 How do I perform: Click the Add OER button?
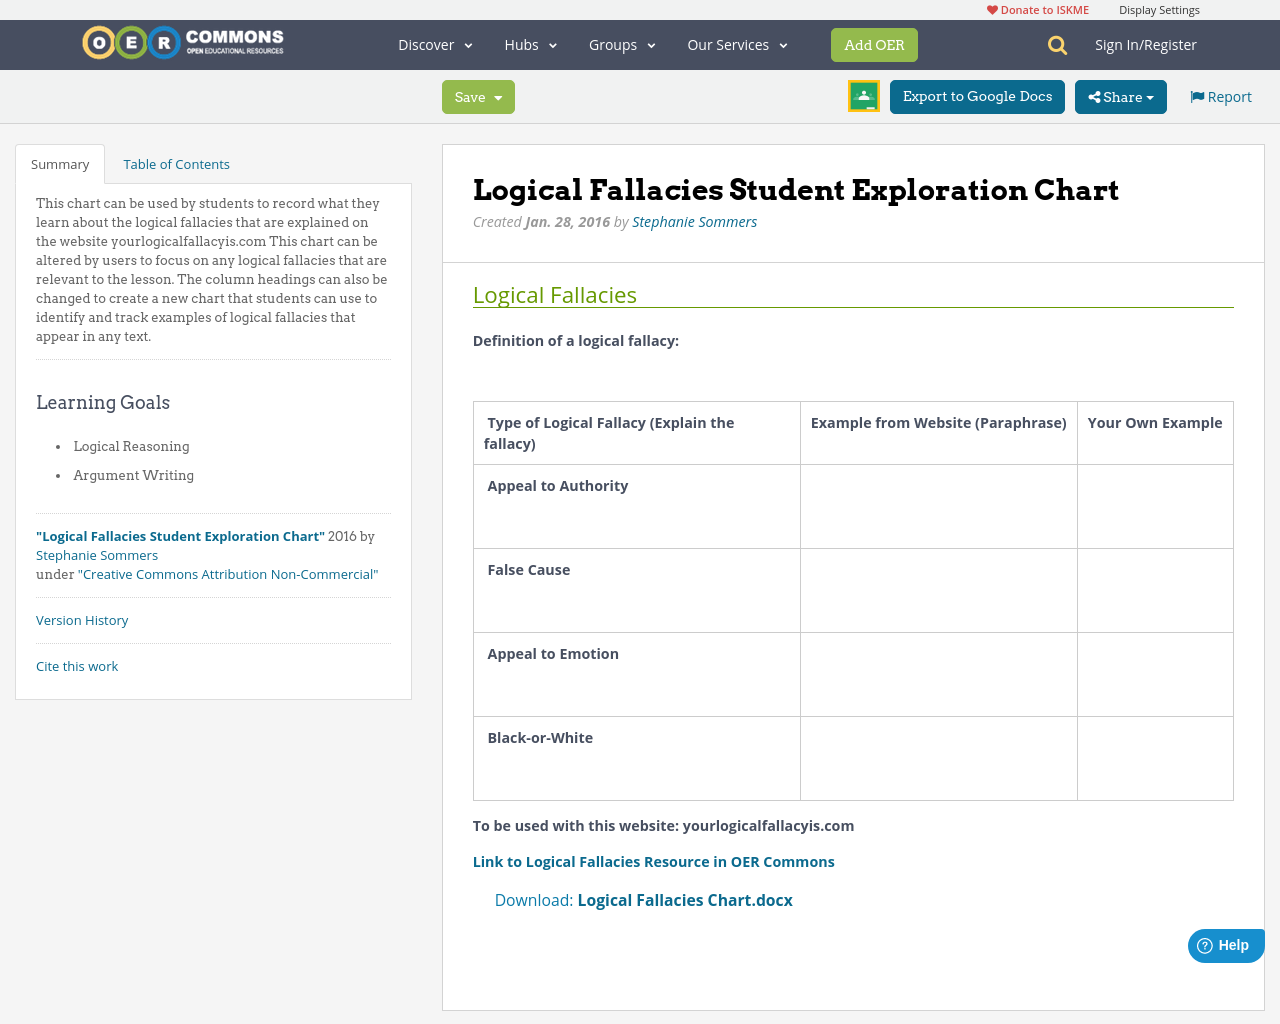874,44
